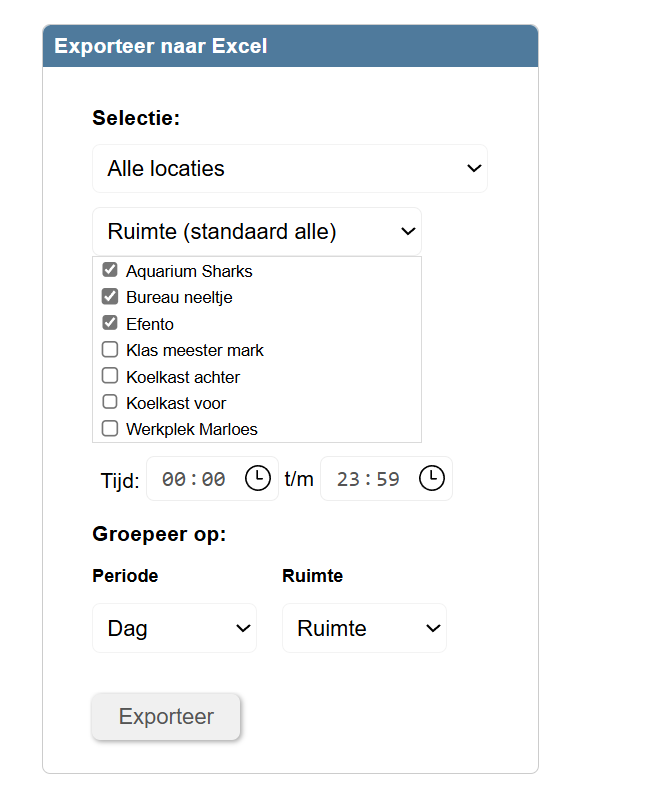Enable the Koelkast achter checkbox
646x801 pixels.
tap(110, 376)
